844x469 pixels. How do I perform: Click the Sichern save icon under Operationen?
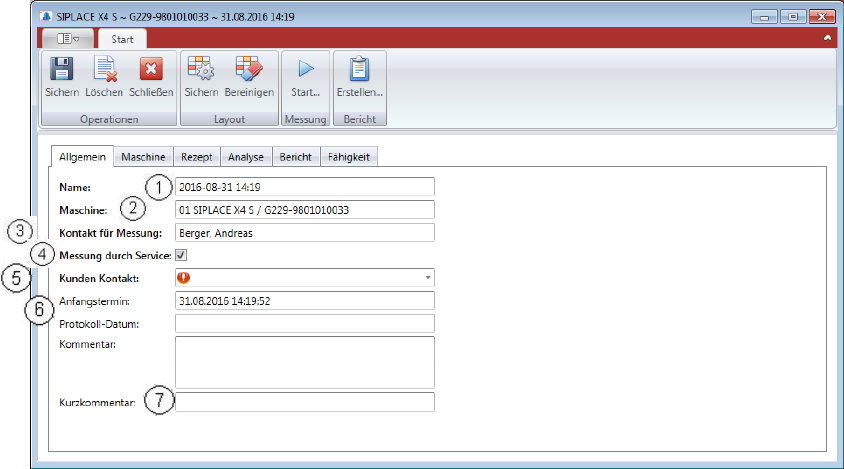[x=61, y=69]
